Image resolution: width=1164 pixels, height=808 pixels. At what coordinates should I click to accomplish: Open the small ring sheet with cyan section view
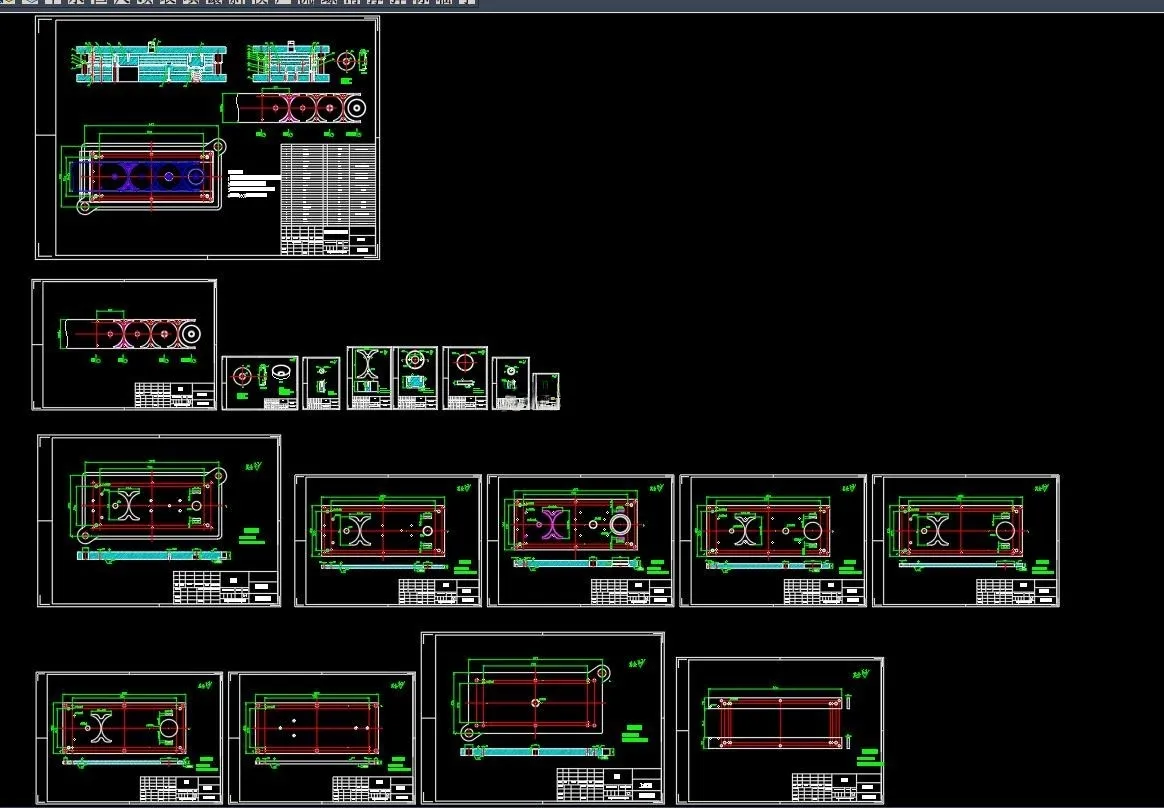coord(416,377)
